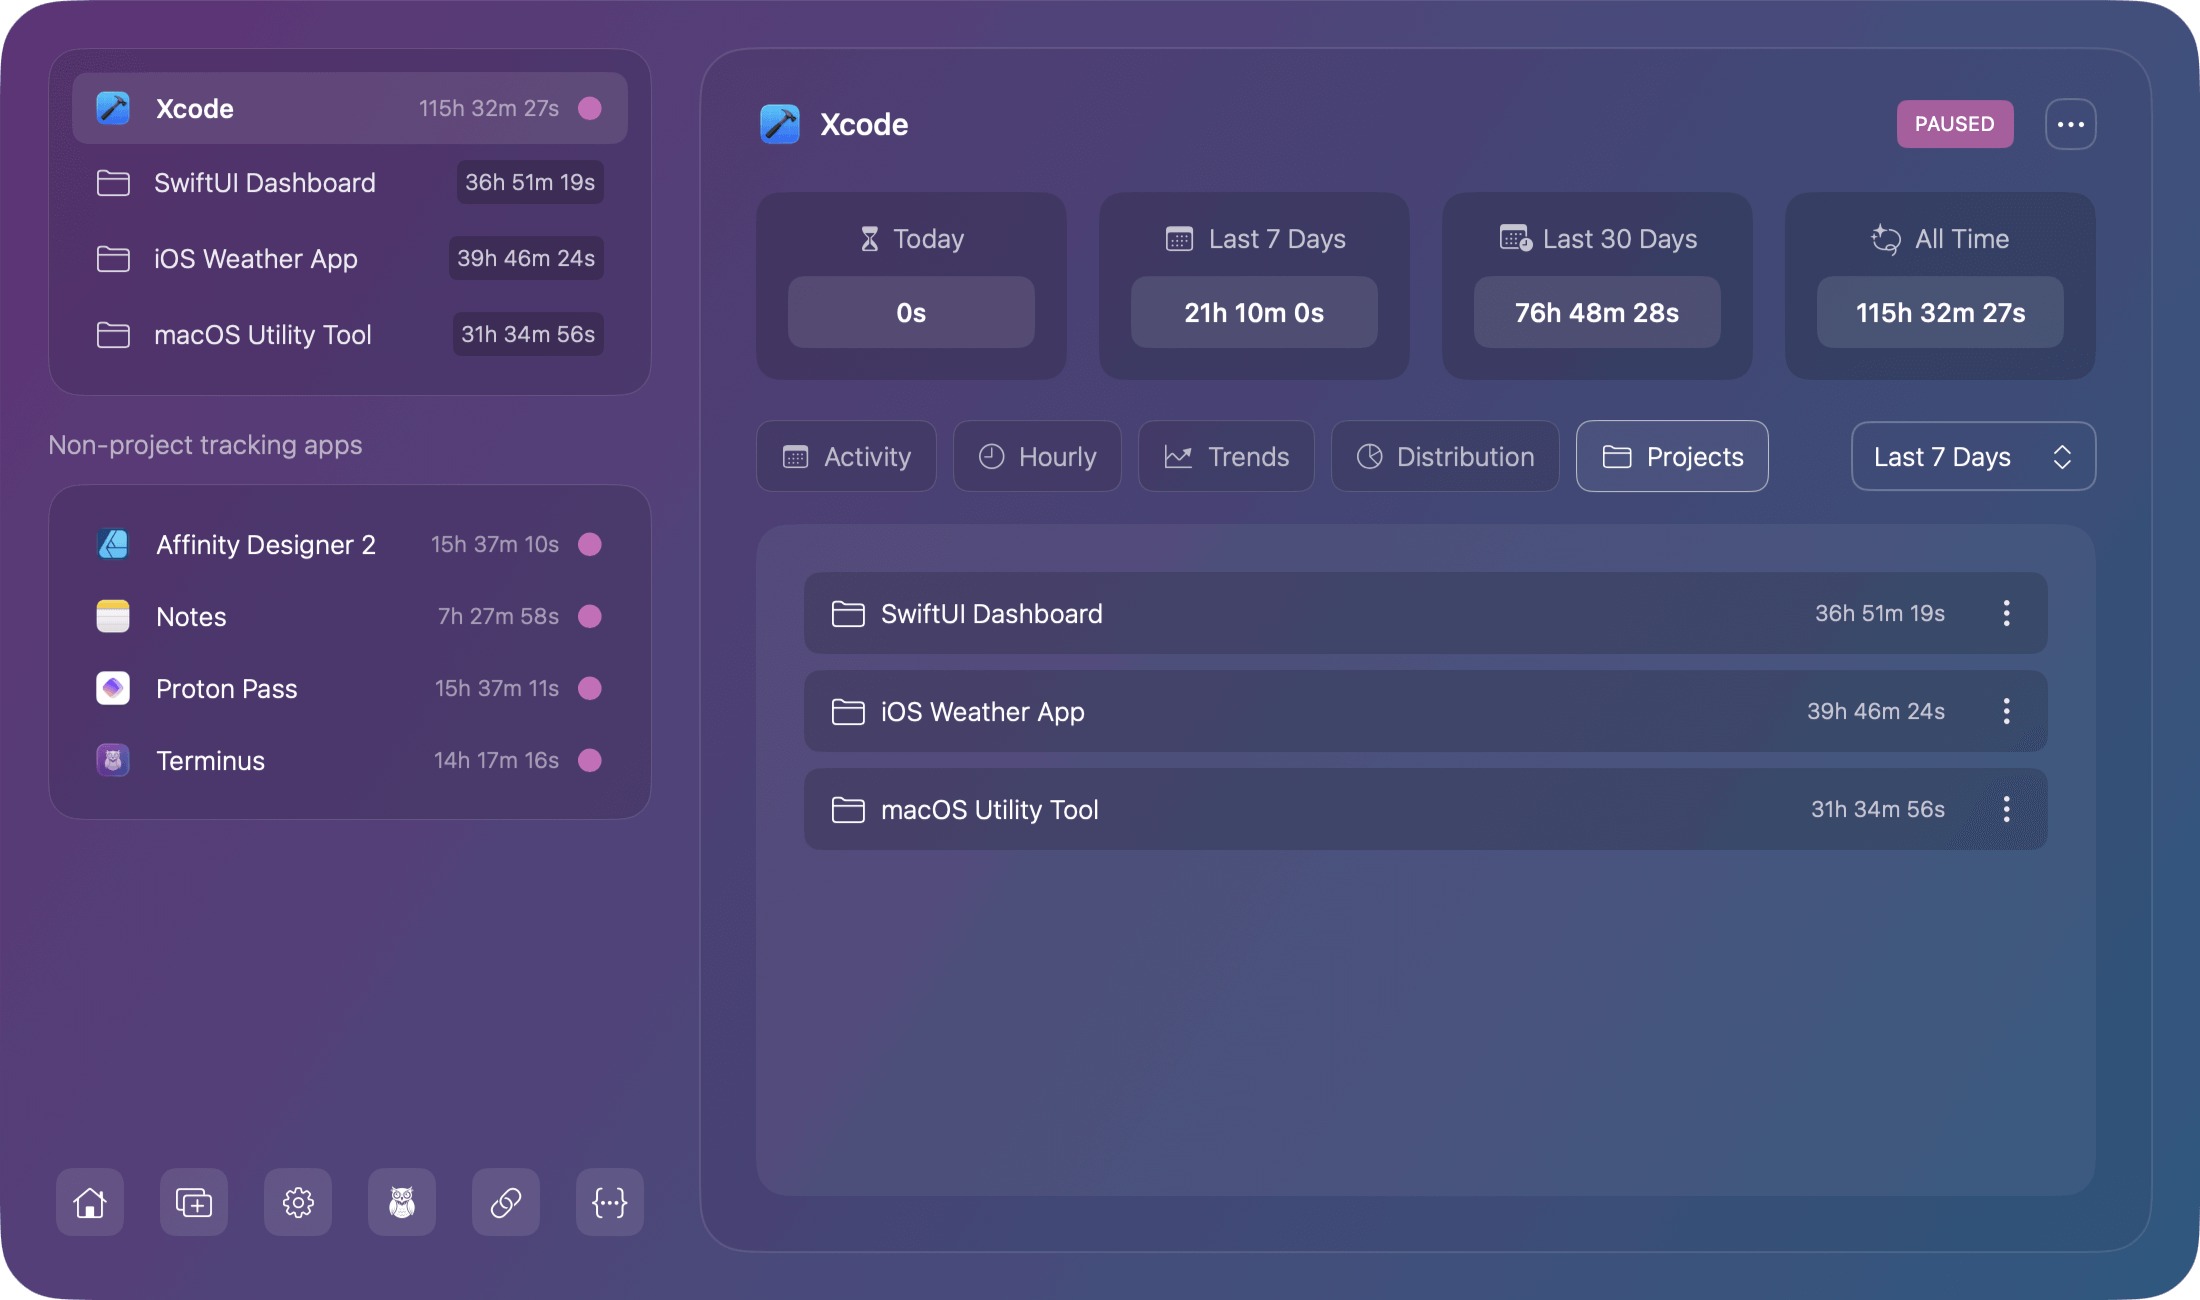Open the three-dot menu for SwiftUI Dashboard
Image resolution: width=2200 pixels, height=1300 pixels.
click(2006, 613)
